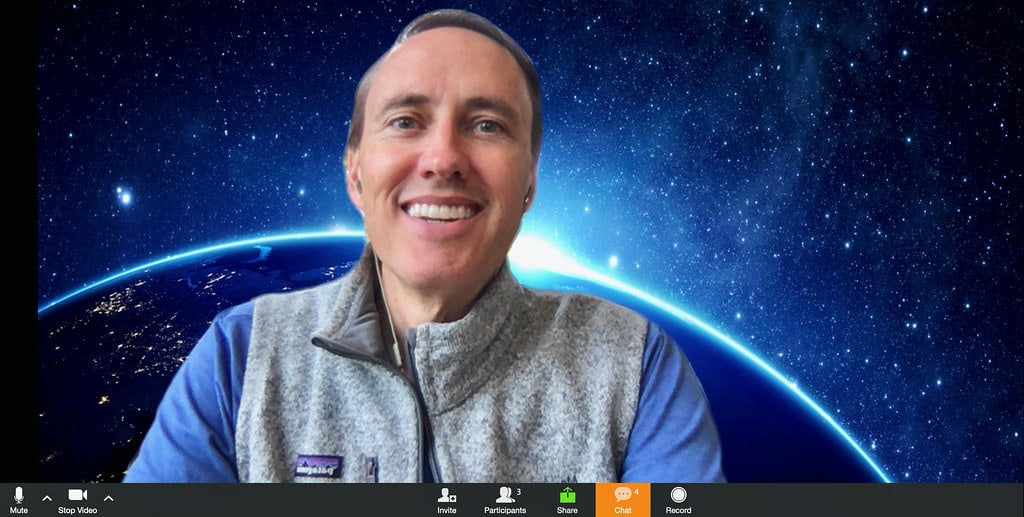This screenshot has width=1024, height=517.
Task: Start recording the meeting
Action: coord(679,501)
